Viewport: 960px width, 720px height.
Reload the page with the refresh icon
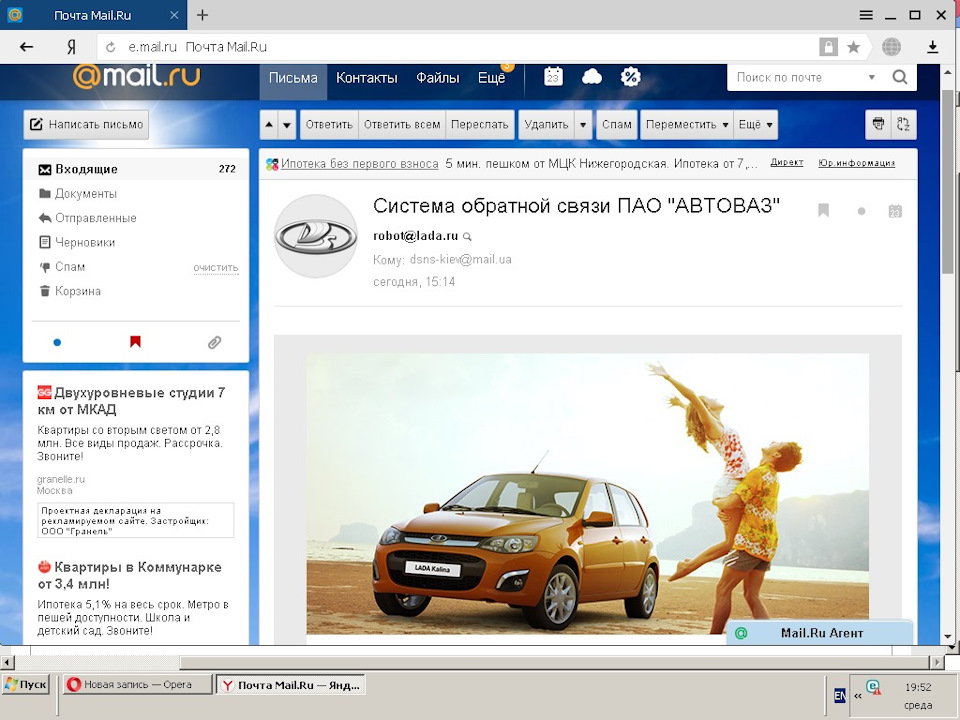coord(111,47)
